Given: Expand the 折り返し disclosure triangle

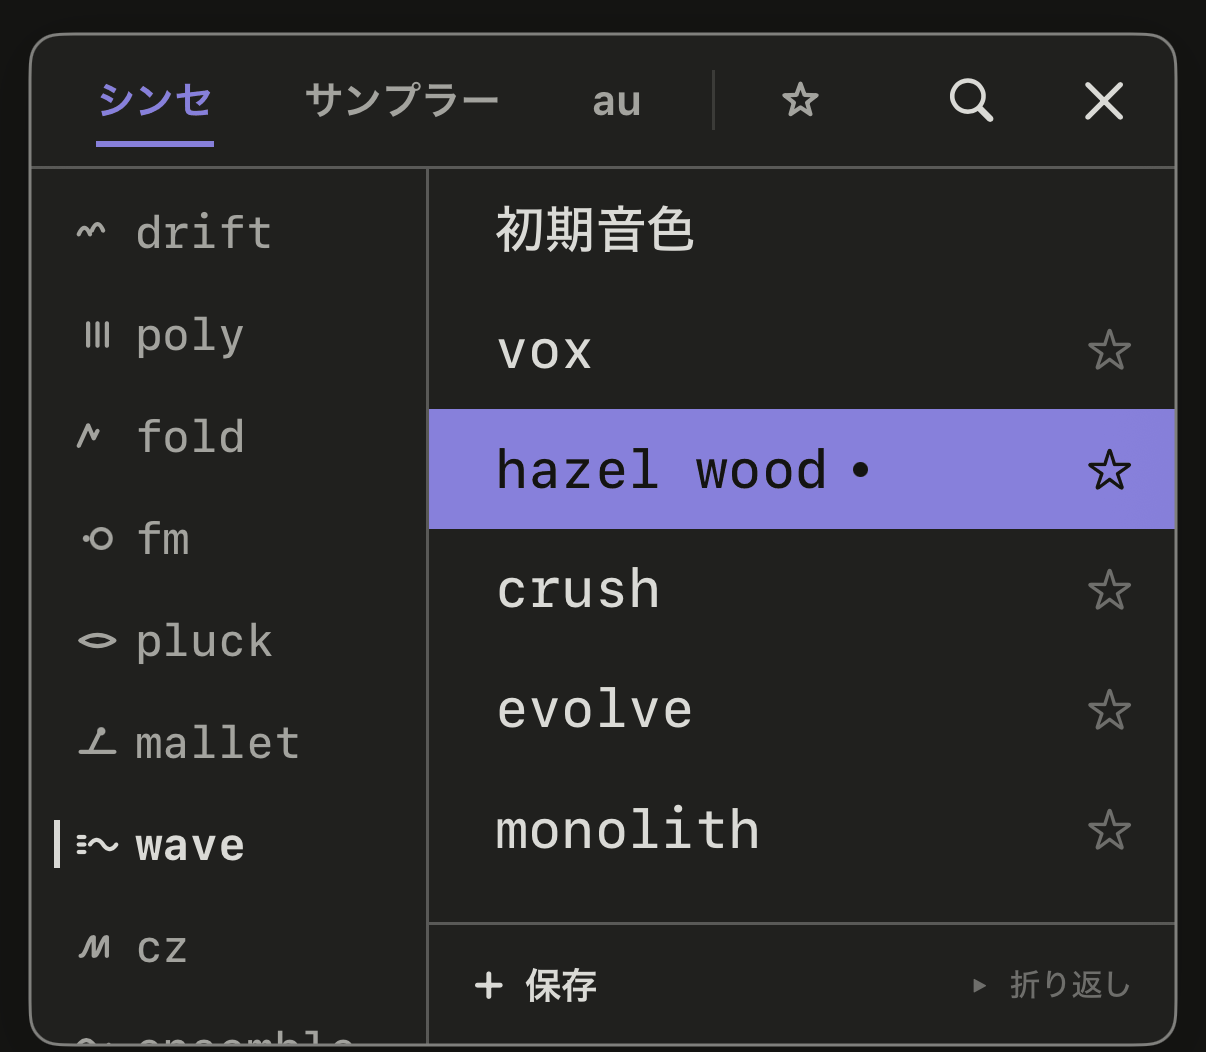Looking at the screenshot, I should [980, 986].
